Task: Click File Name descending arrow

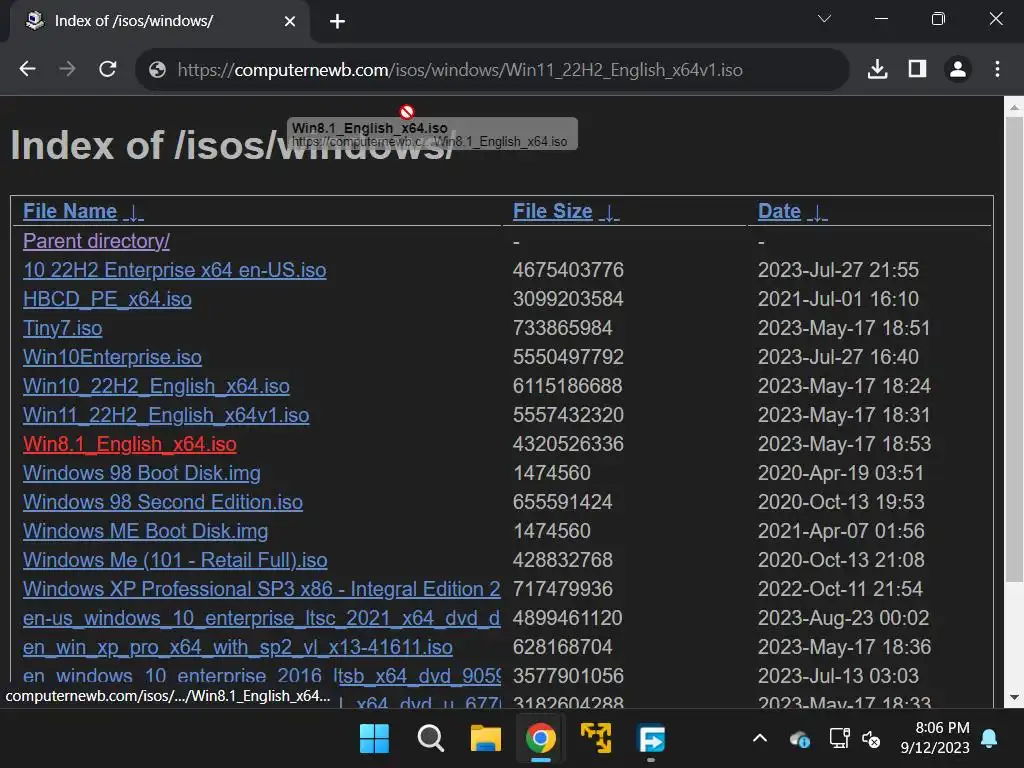Action: pos(133,212)
